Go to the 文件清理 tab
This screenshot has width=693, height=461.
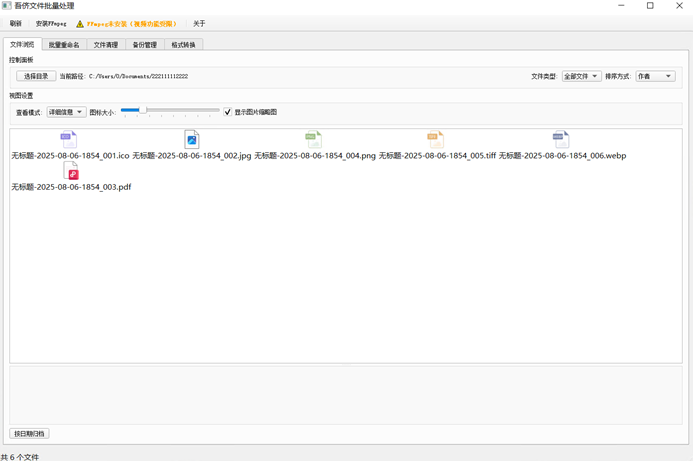[105, 45]
